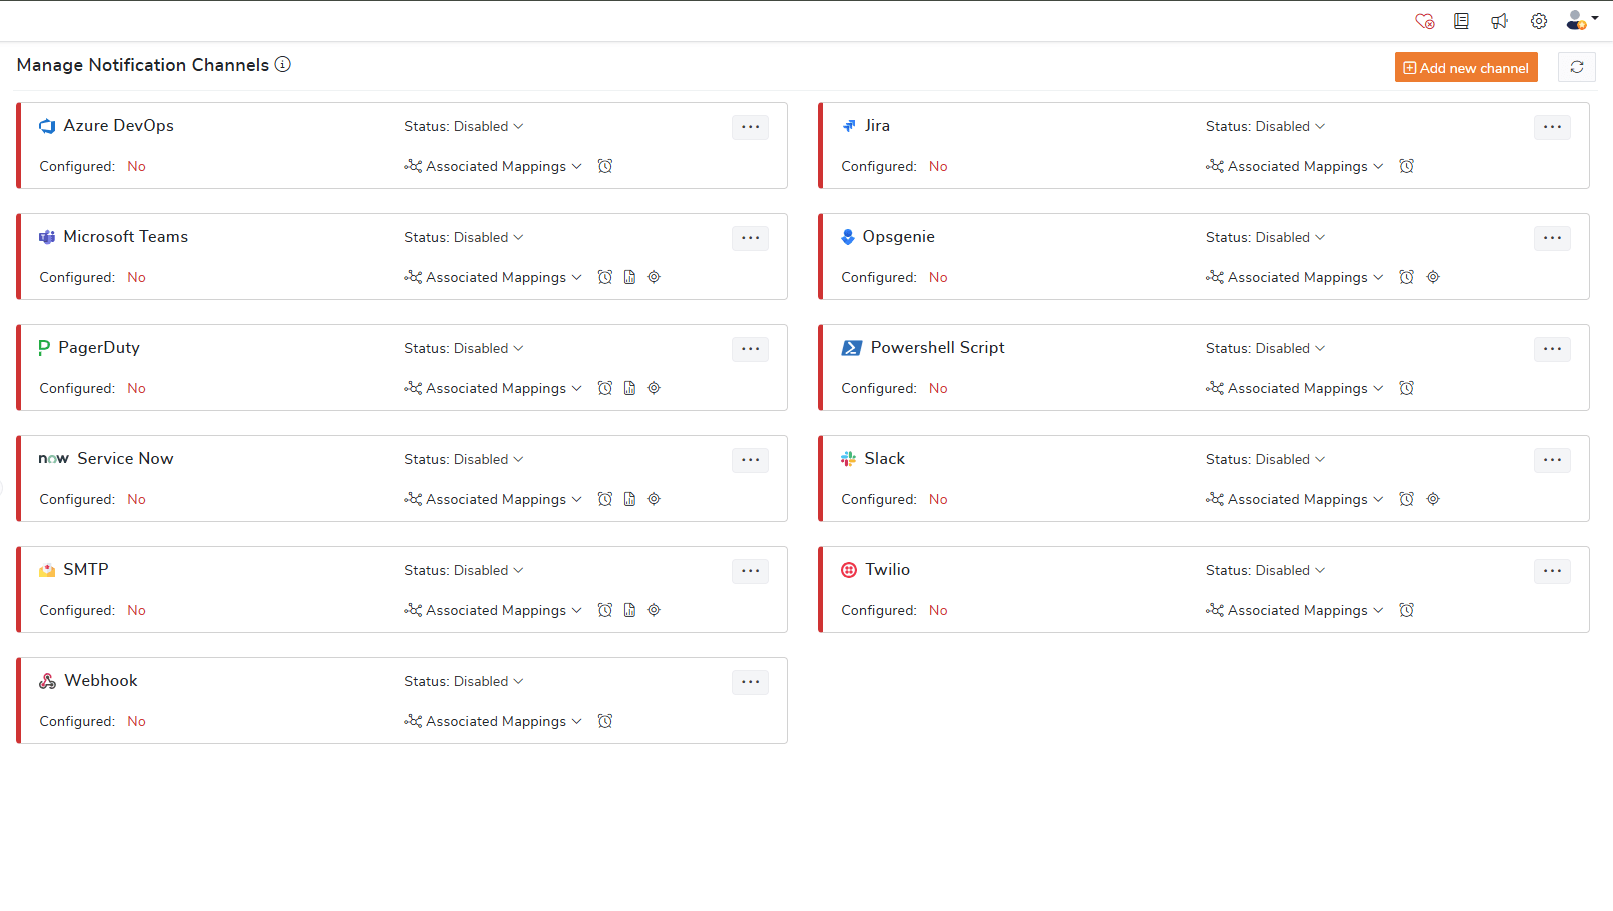Open the health status heart icon

click(x=1425, y=21)
